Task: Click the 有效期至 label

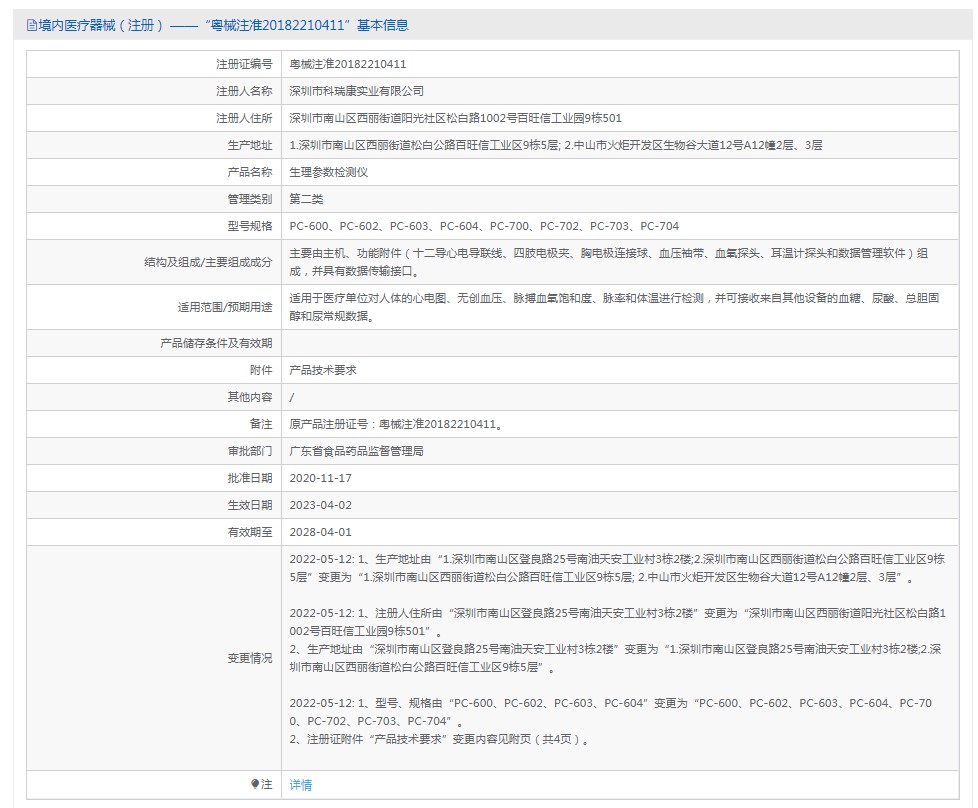Action: (x=249, y=532)
